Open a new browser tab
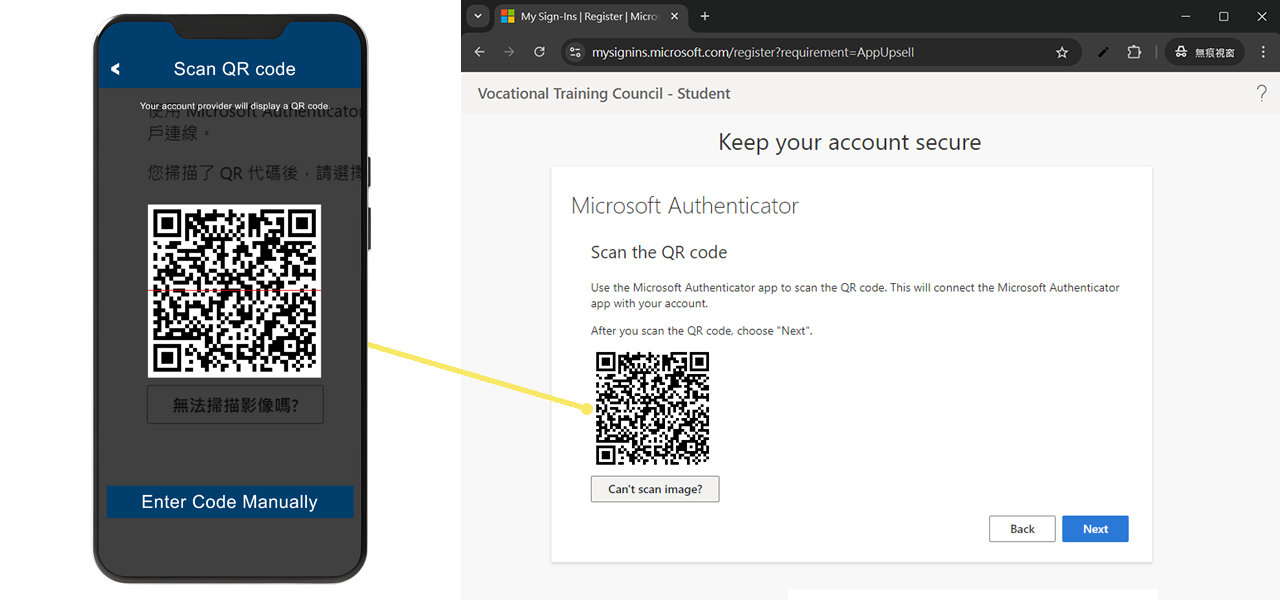This screenshot has width=1280, height=600. (705, 17)
